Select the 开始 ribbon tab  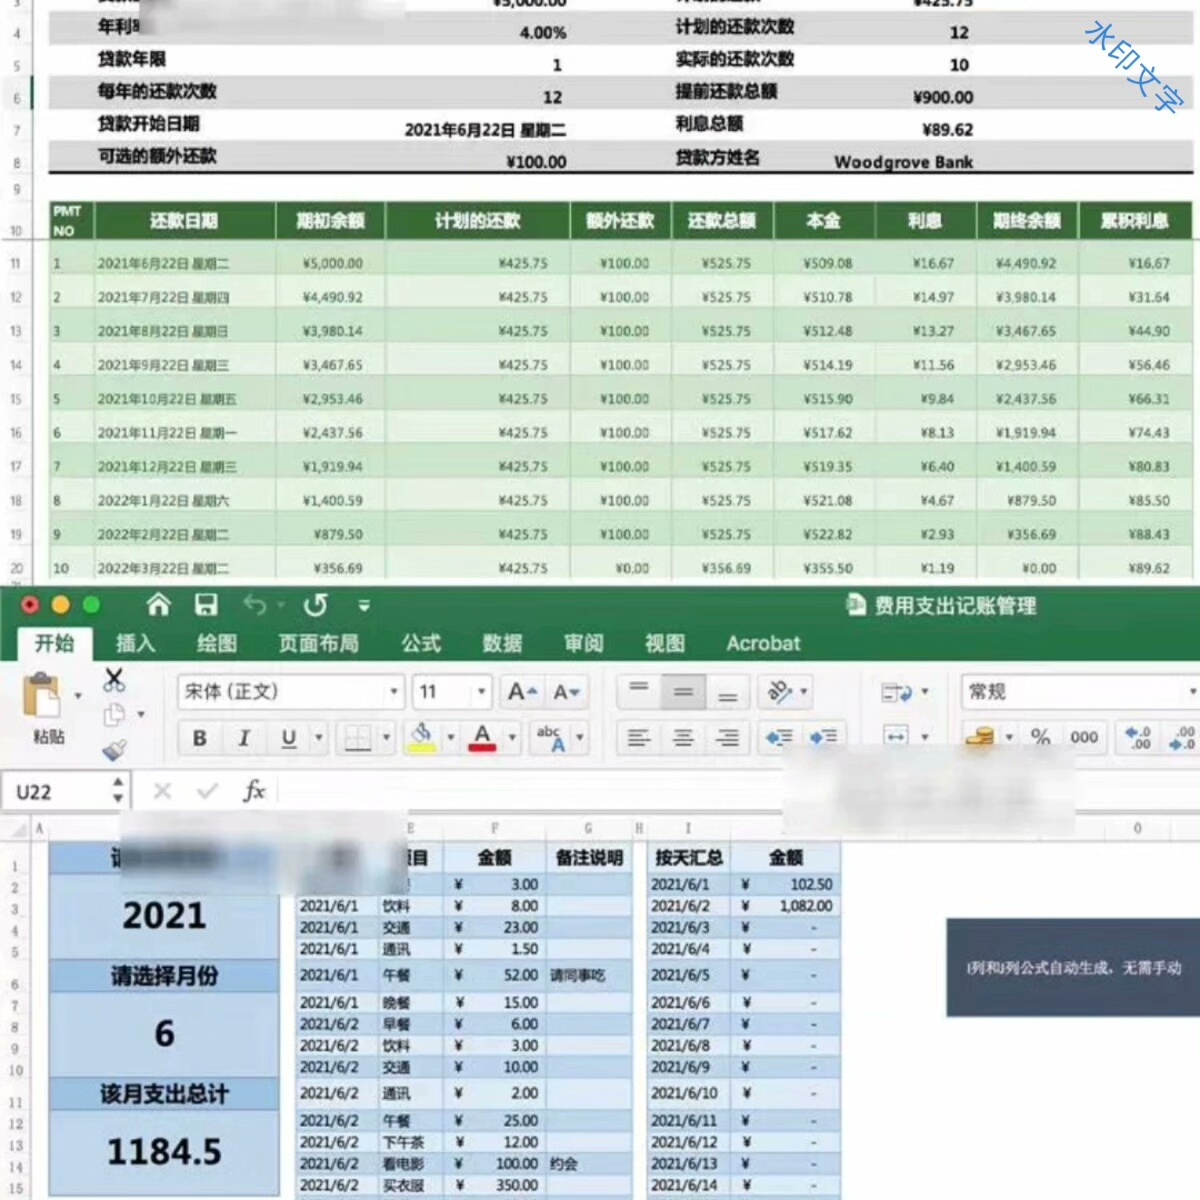(x=55, y=643)
